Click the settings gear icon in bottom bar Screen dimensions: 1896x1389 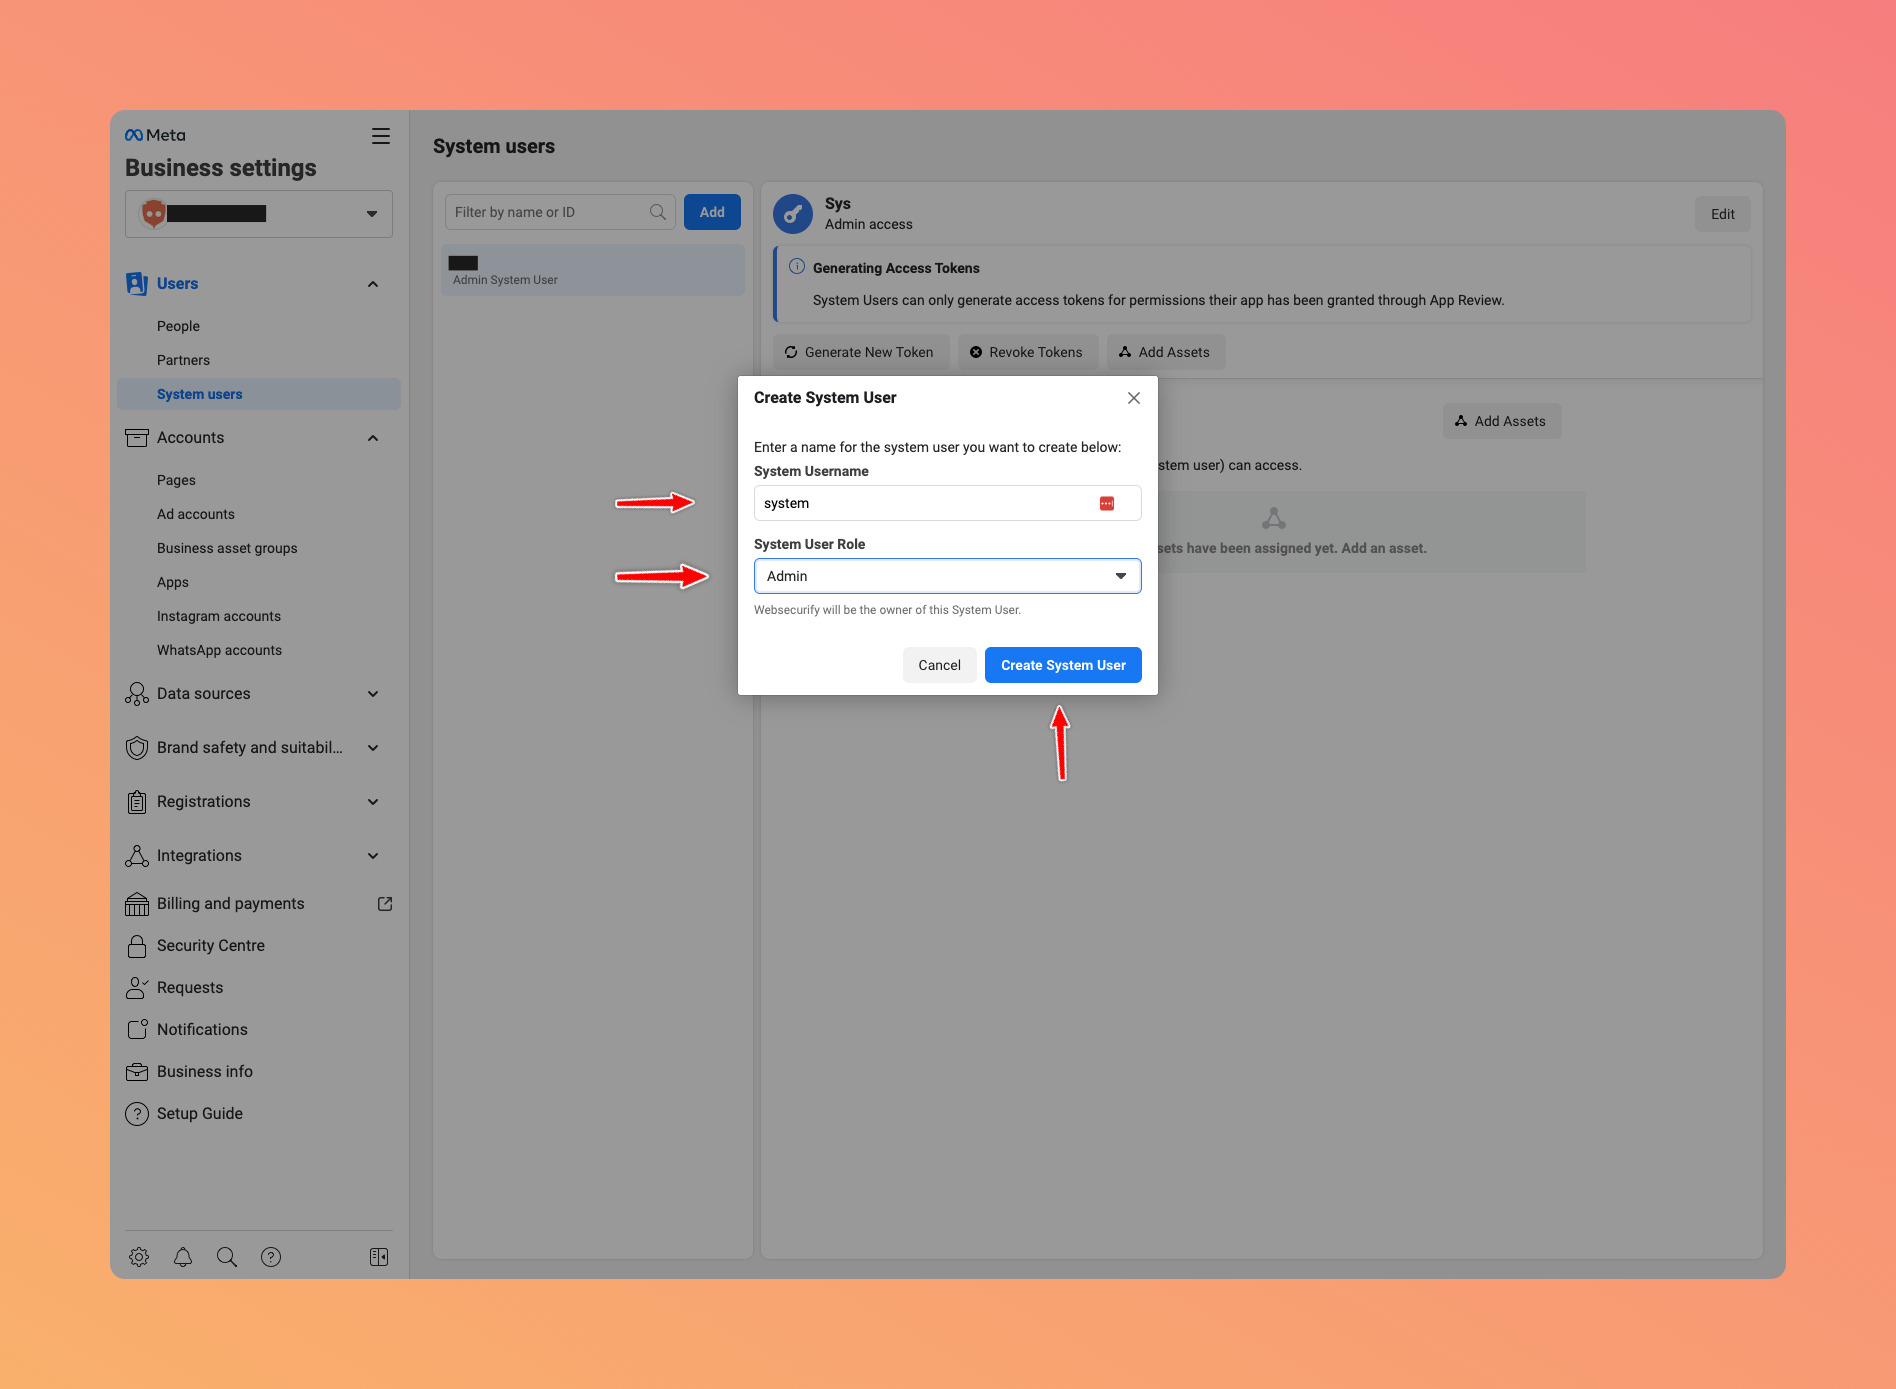click(x=139, y=1257)
